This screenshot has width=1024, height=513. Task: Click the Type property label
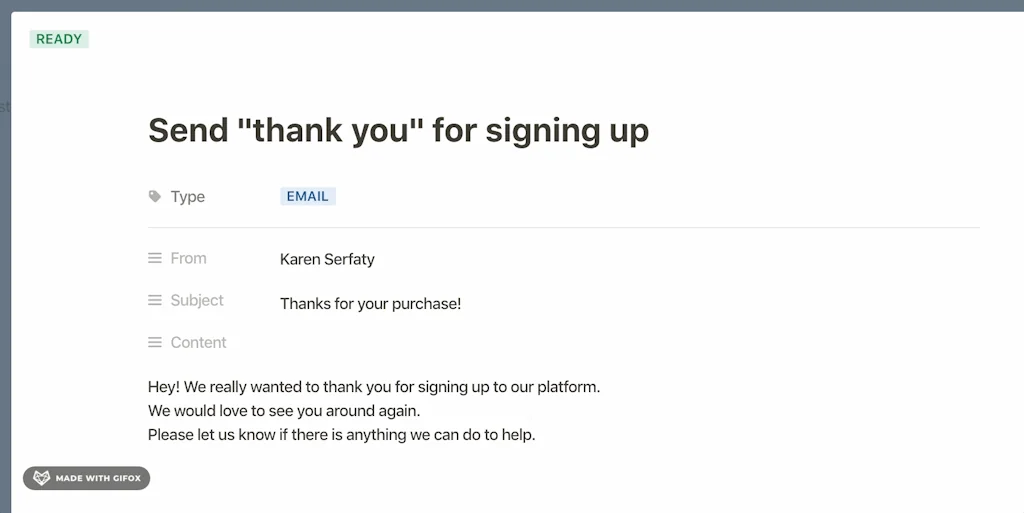click(187, 197)
